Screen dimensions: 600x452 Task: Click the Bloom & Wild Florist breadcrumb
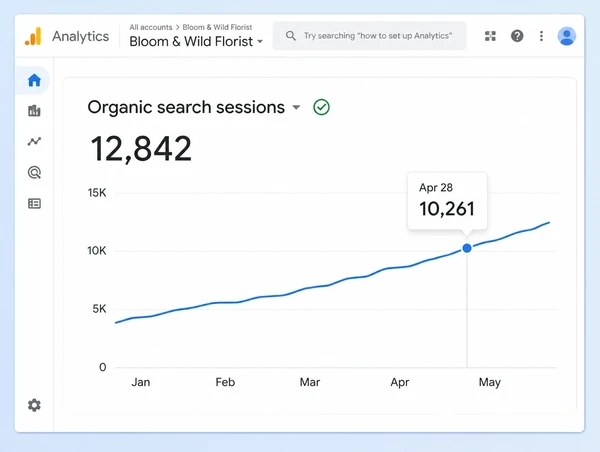(x=217, y=27)
